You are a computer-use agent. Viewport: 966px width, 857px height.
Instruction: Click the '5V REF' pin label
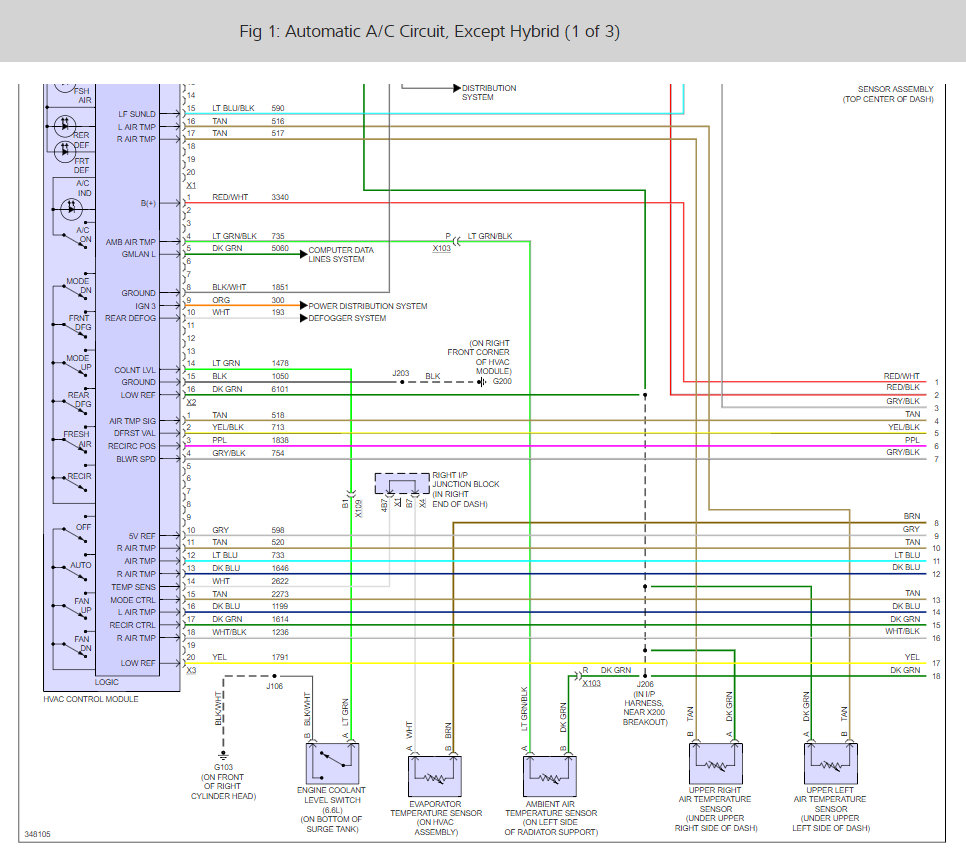142,536
